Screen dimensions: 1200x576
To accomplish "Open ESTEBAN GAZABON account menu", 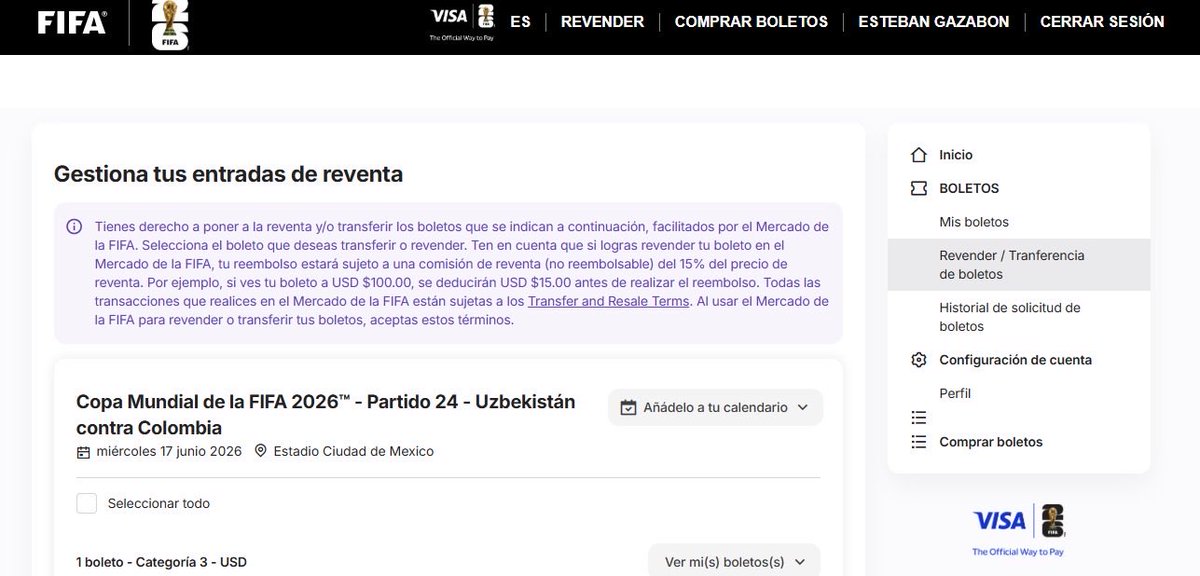I will click(x=934, y=21).
